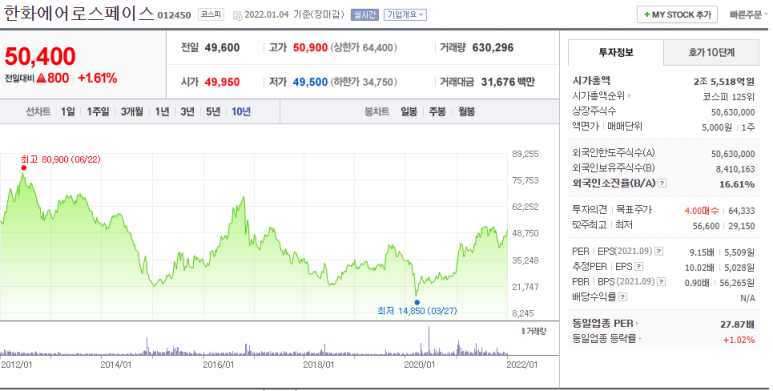Click current price 50,400
This screenshot has height=391, width=773.
pyautogui.click(x=40, y=56)
